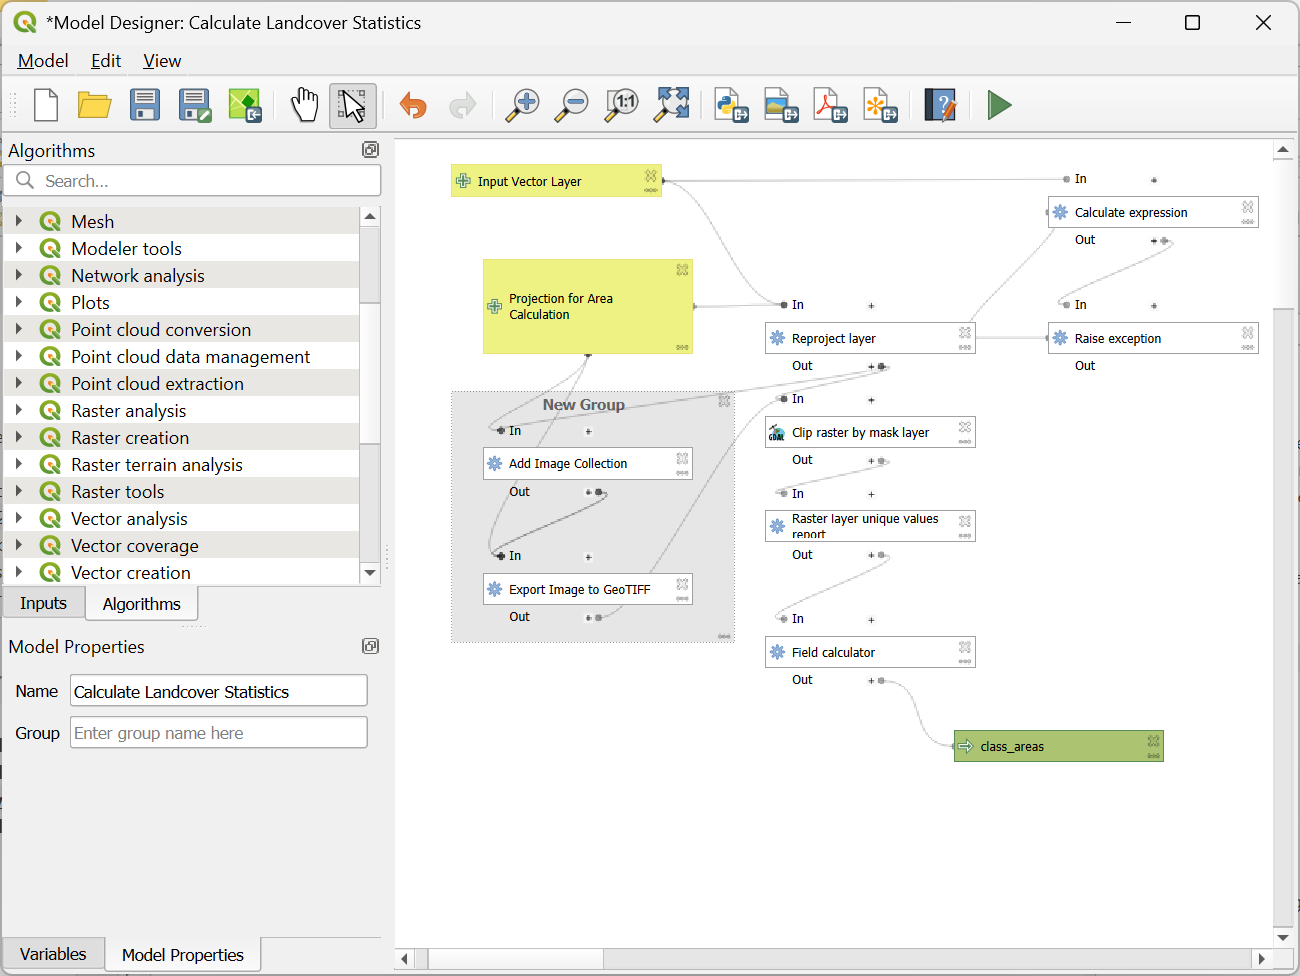Activate the Pan hand tool

coord(304,105)
